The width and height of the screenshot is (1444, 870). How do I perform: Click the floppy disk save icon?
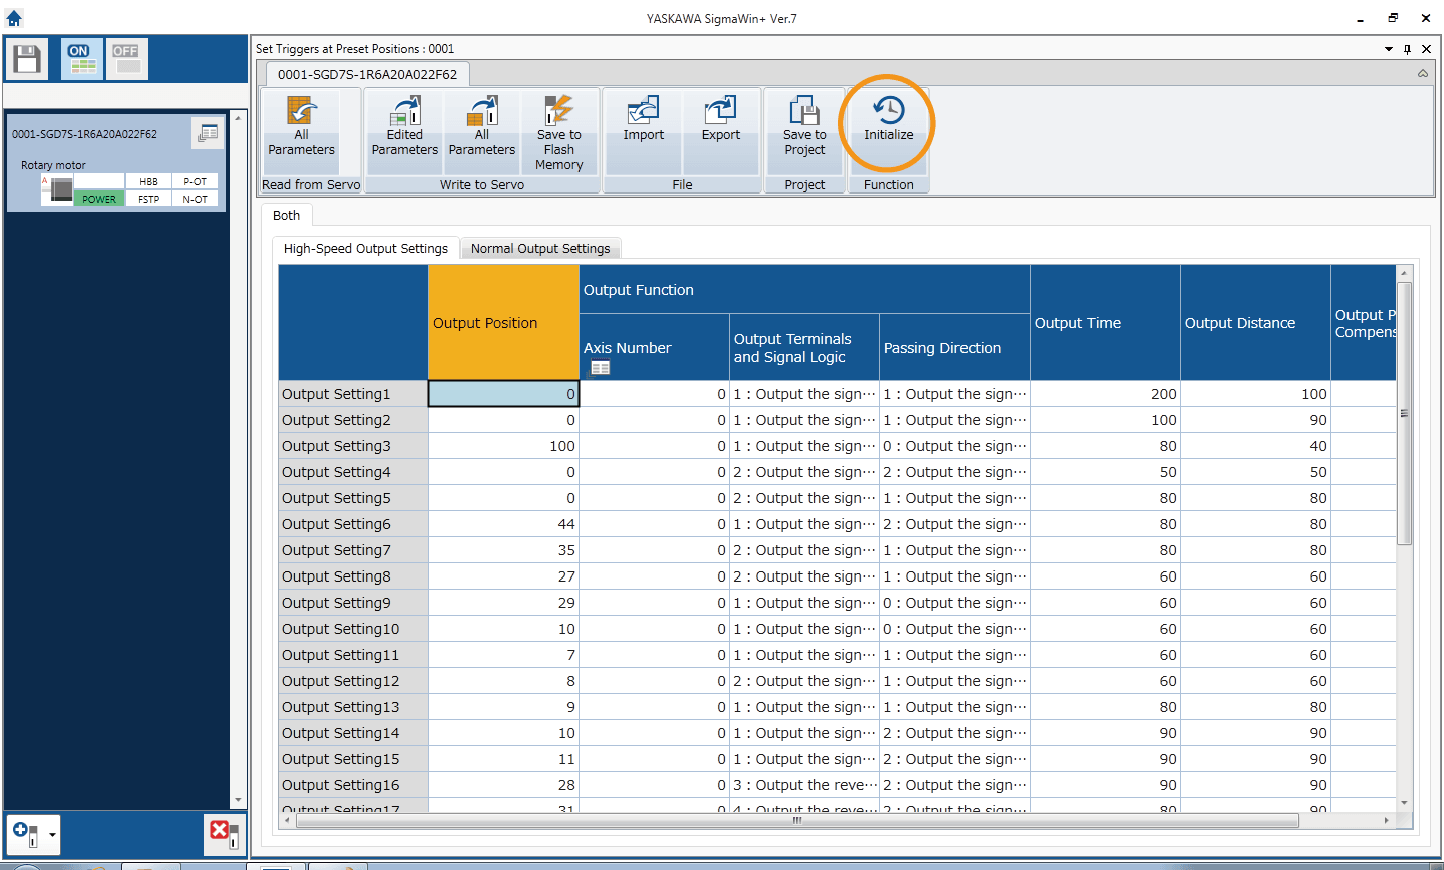click(27, 59)
